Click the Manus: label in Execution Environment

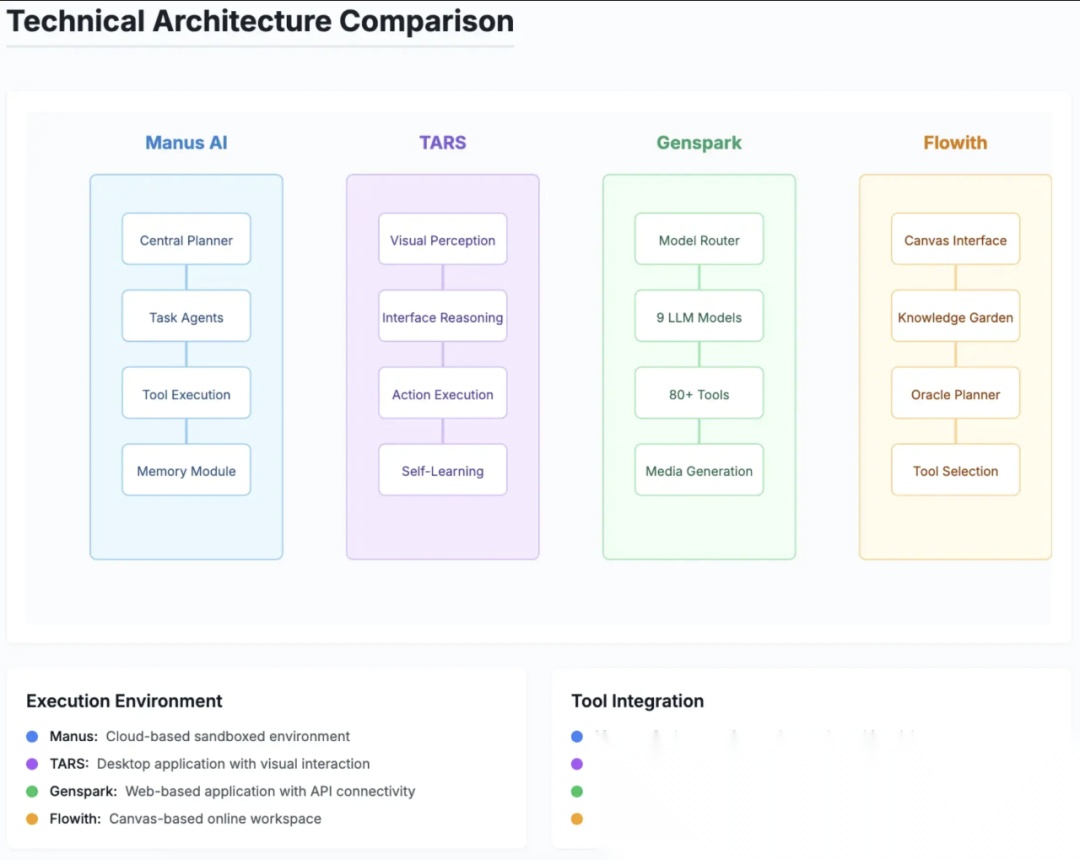[x=74, y=736]
